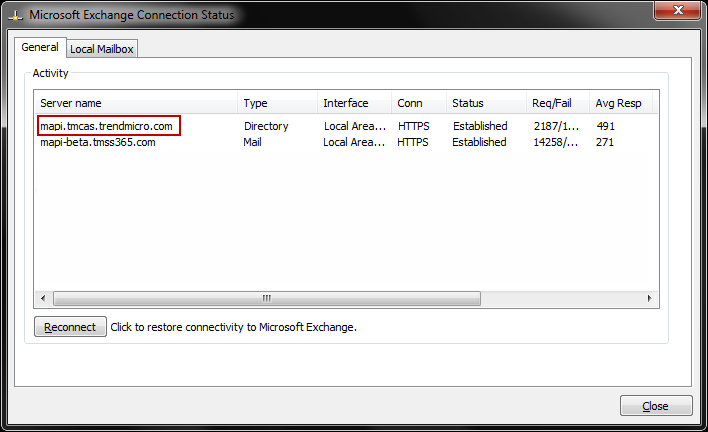Screen dimensions: 708x432
Task: Select the General tab
Action: [x=40, y=48]
